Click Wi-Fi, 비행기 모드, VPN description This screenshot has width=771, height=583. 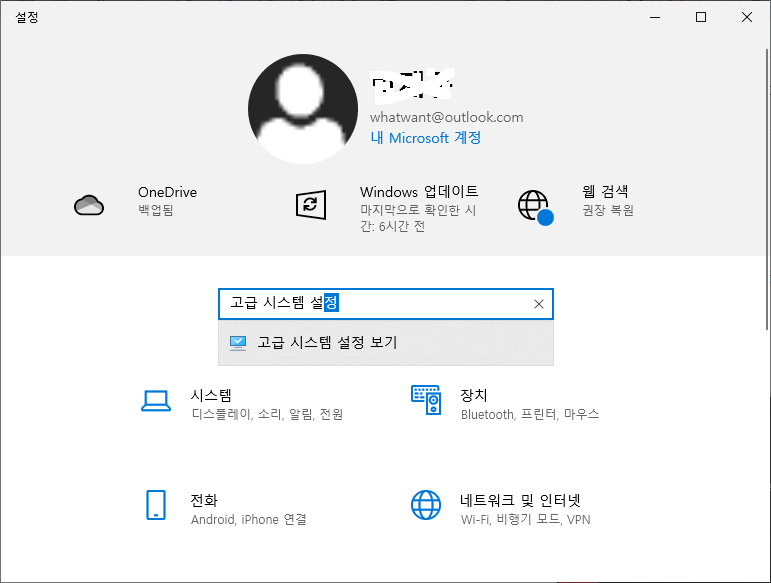coord(526,519)
